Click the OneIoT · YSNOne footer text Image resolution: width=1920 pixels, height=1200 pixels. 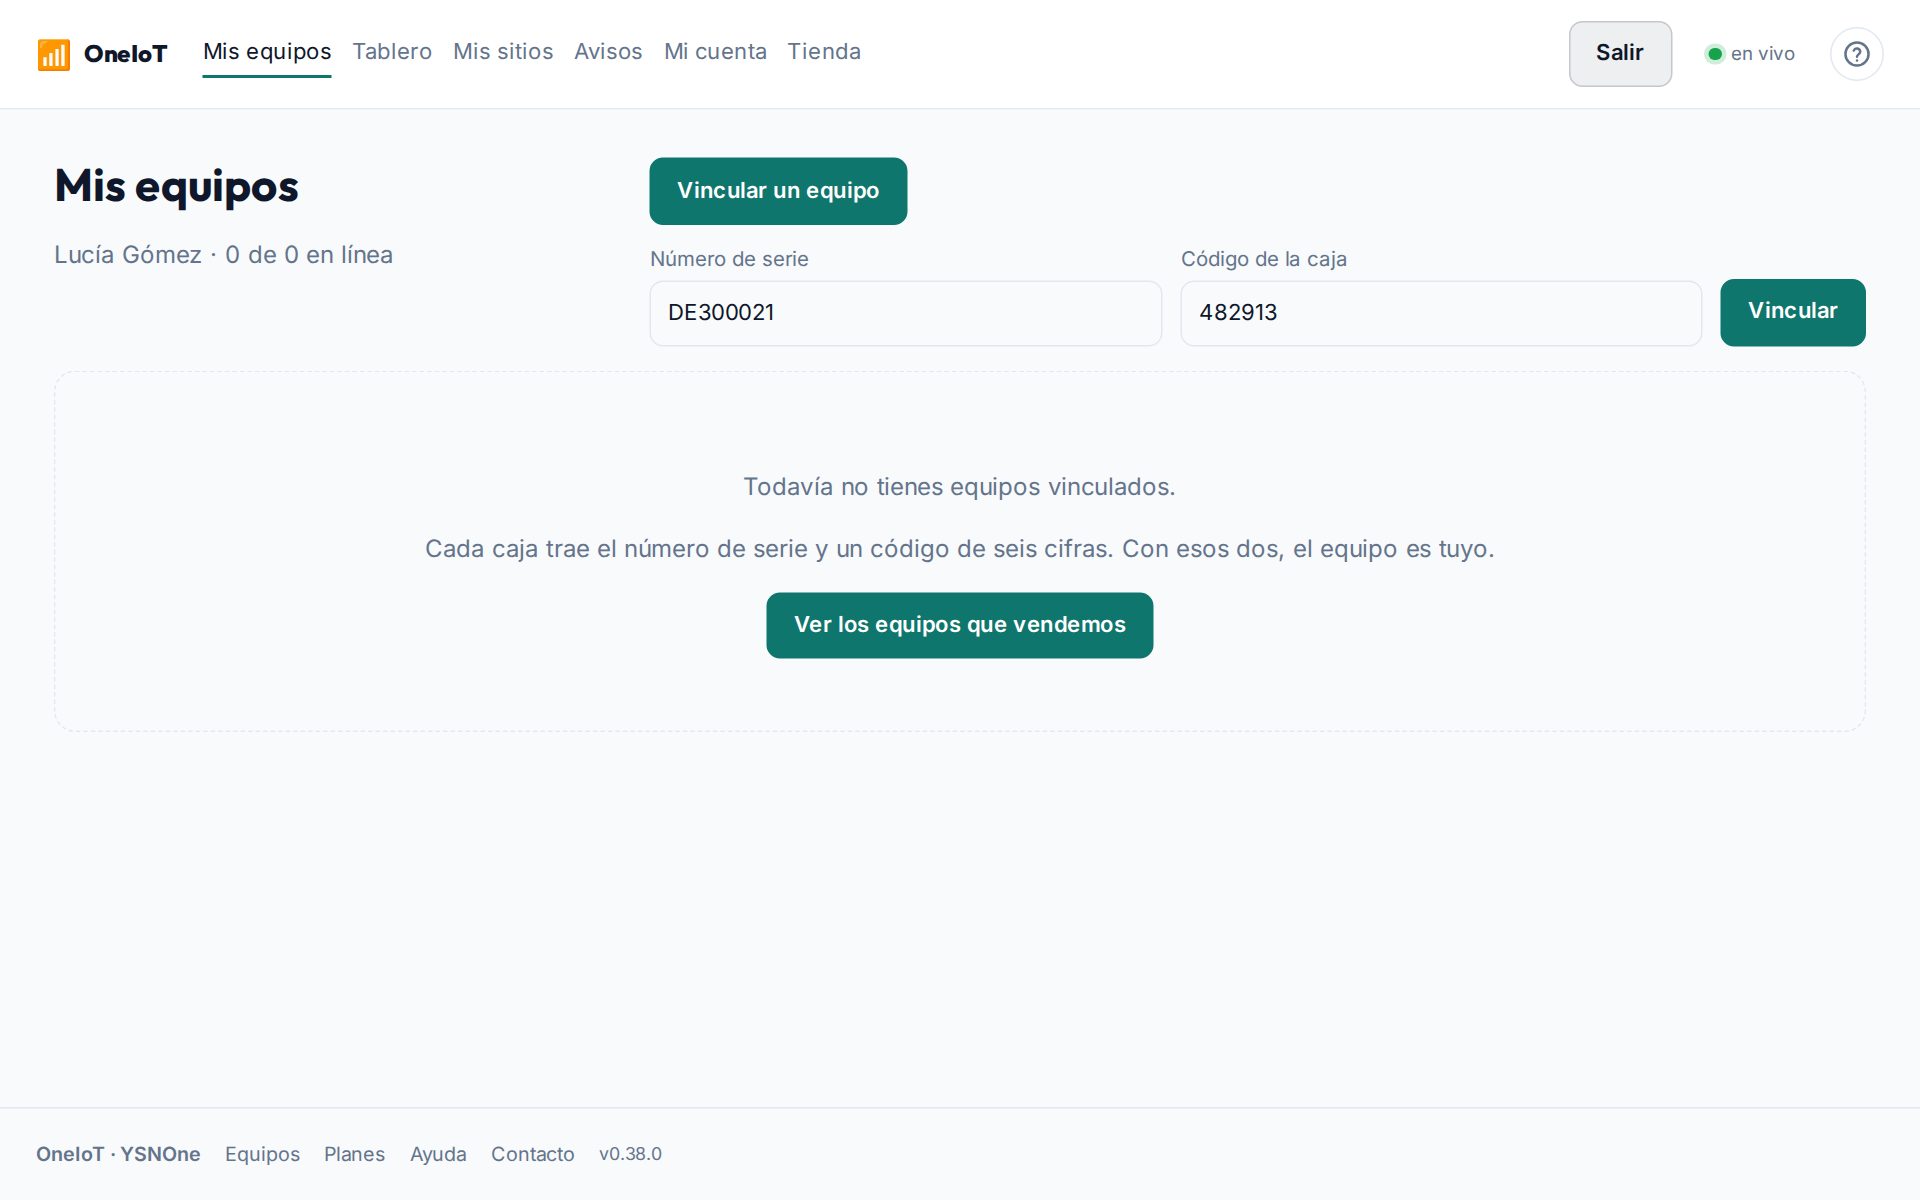(x=118, y=1154)
